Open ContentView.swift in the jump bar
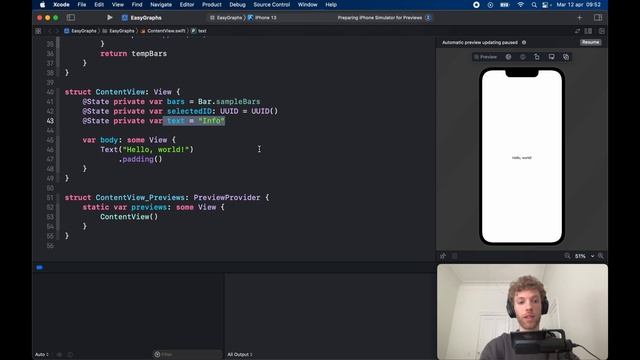The image size is (640, 360). pos(162,31)
